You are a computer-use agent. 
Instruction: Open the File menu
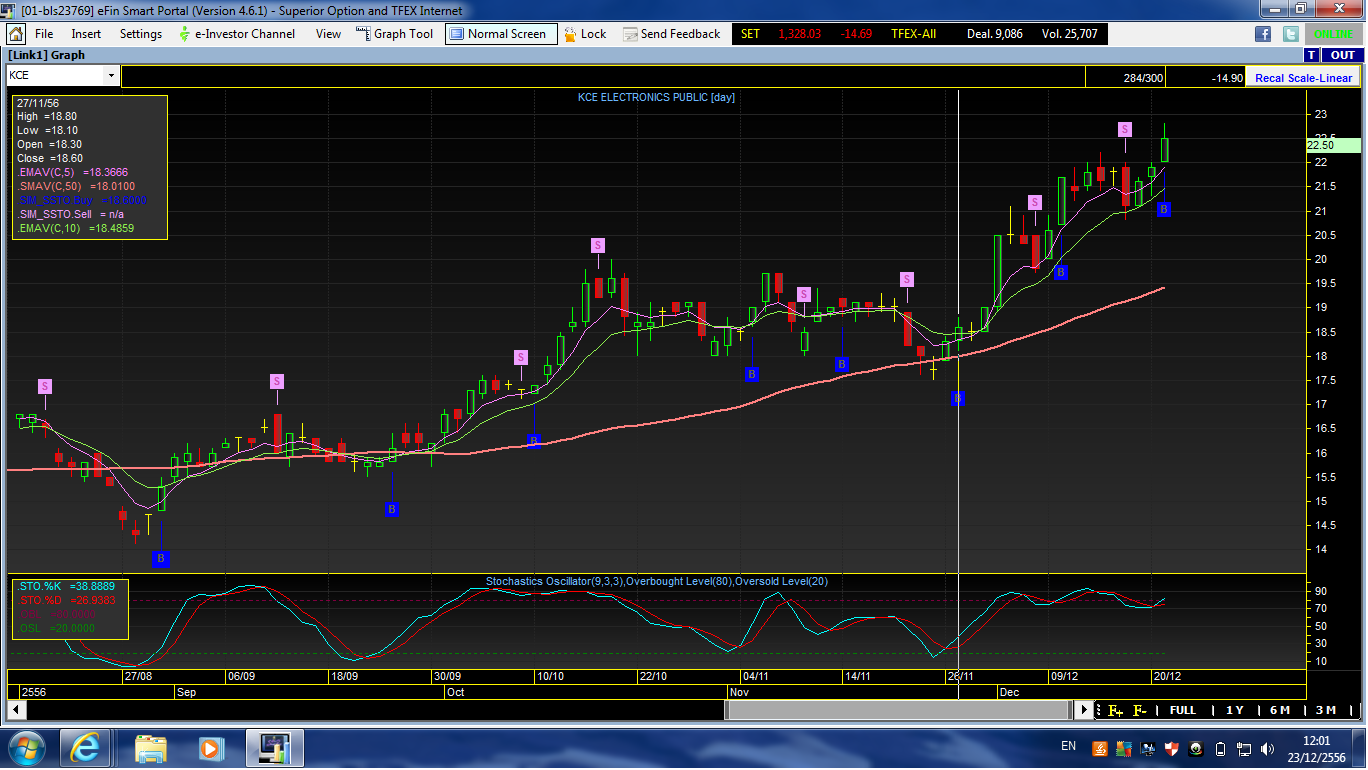point(44,34)
